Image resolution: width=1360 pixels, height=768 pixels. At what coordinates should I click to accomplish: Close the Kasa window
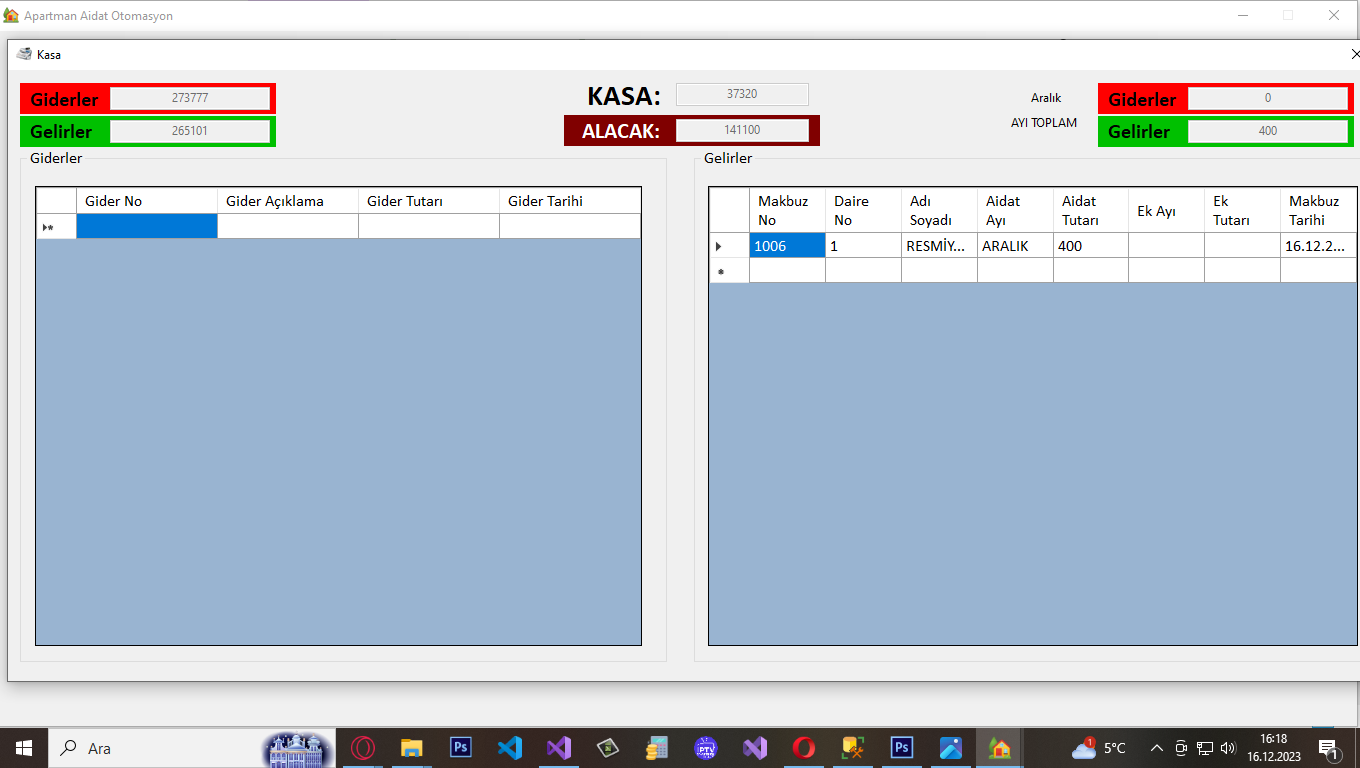click(x=1354, y=54)
